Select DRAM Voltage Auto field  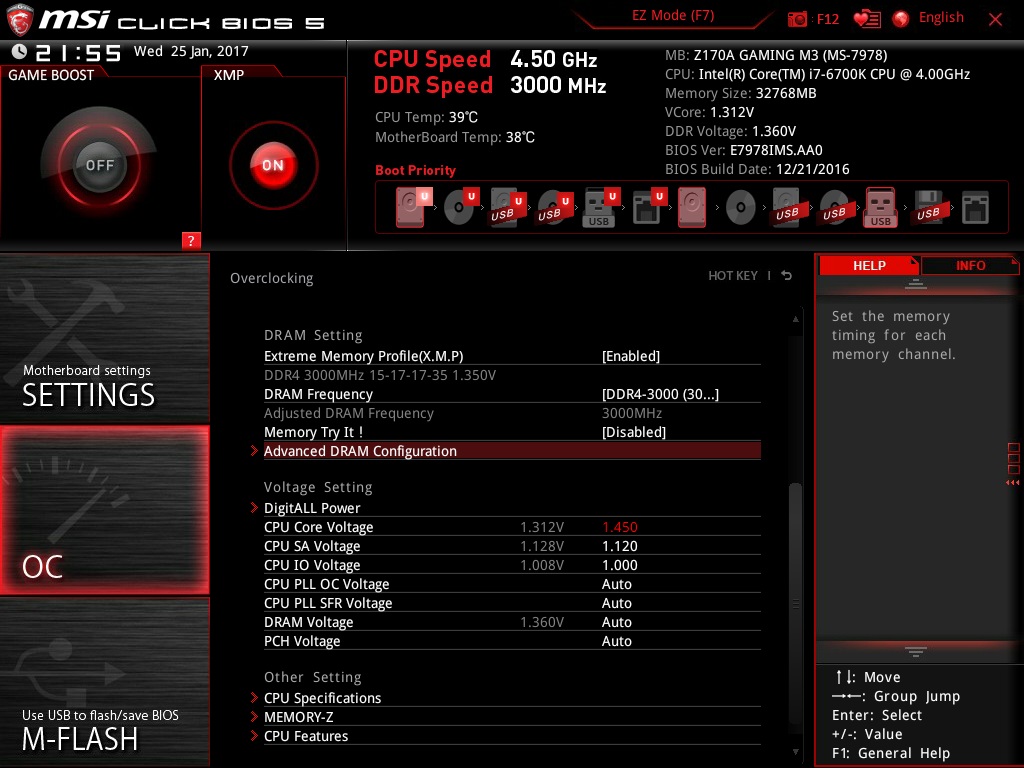point(616,622)
